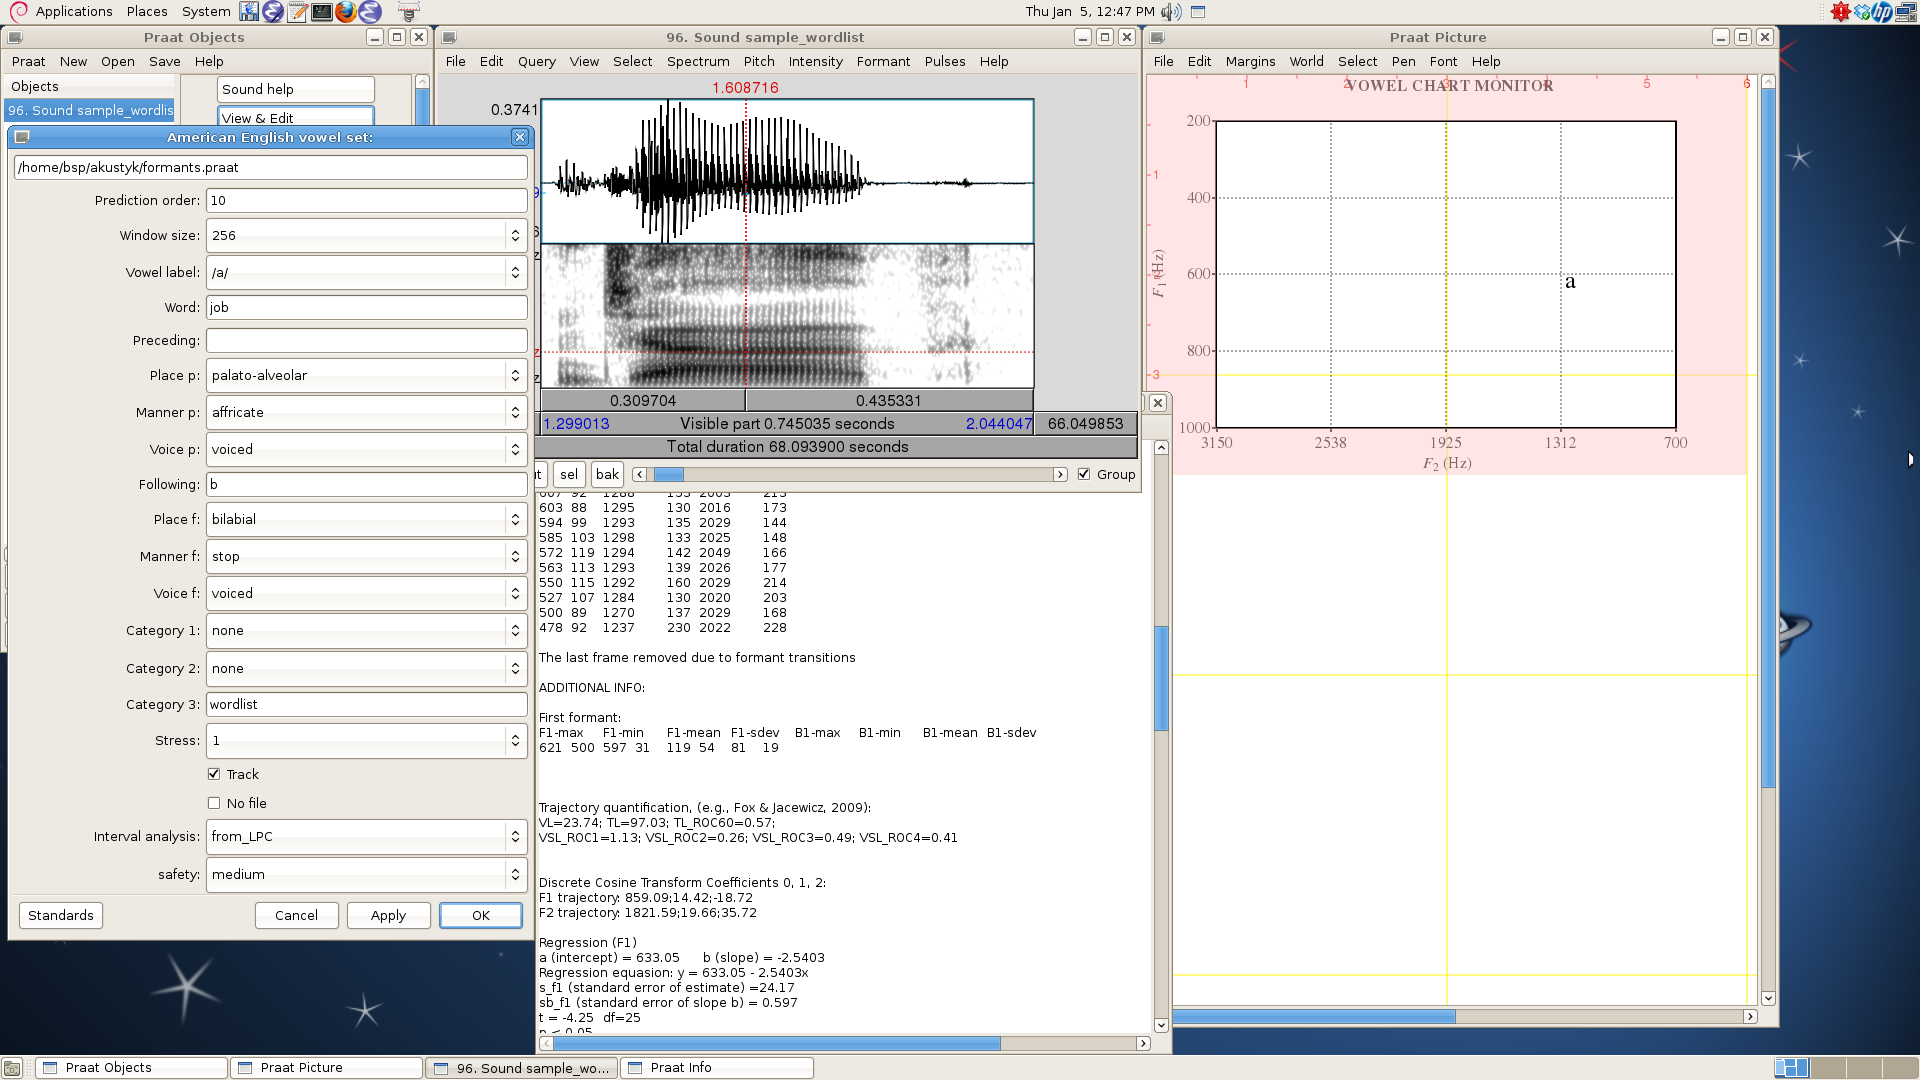Open the Margins menu in Praat Picture
The height and width of the screenshot is (1080, 1920).
click(x=1250, y=61)
